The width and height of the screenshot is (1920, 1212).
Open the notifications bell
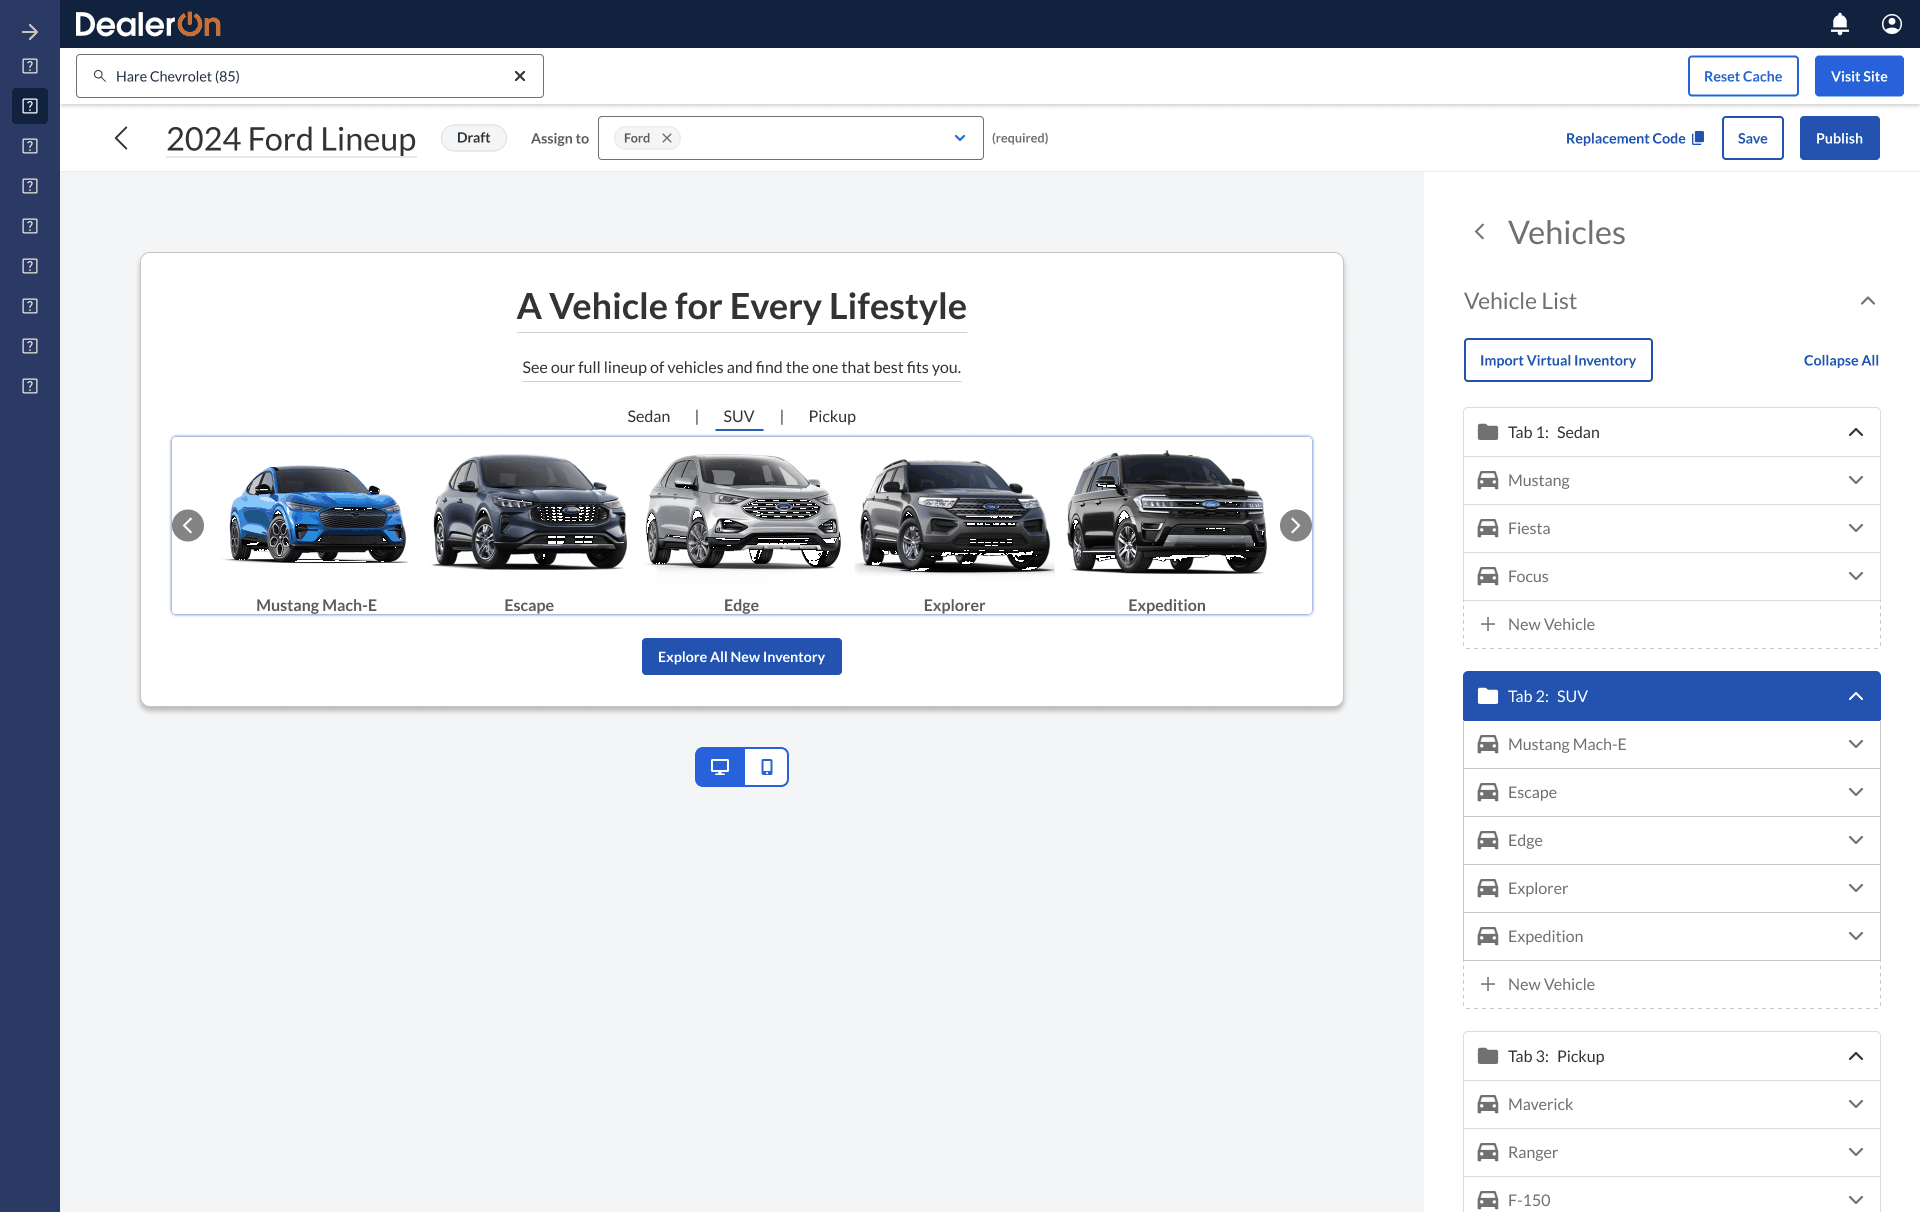point(1840,24)
